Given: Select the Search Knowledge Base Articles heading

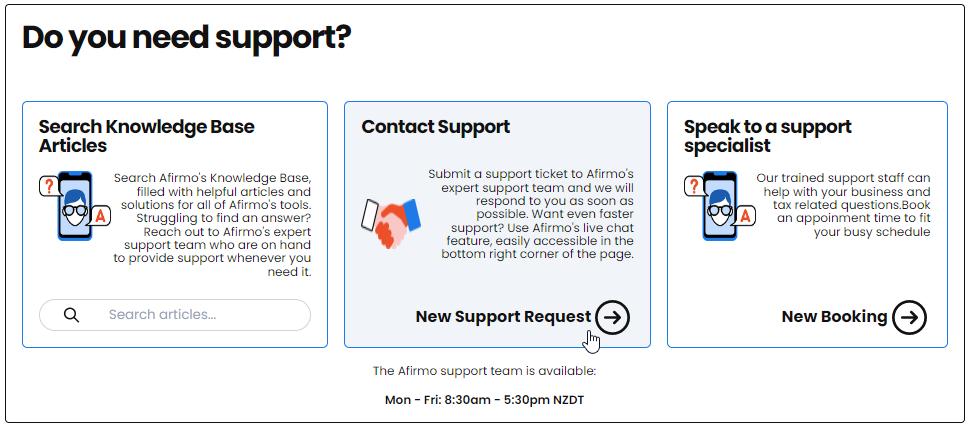Looking at the screenshot, I should point(147,136).
